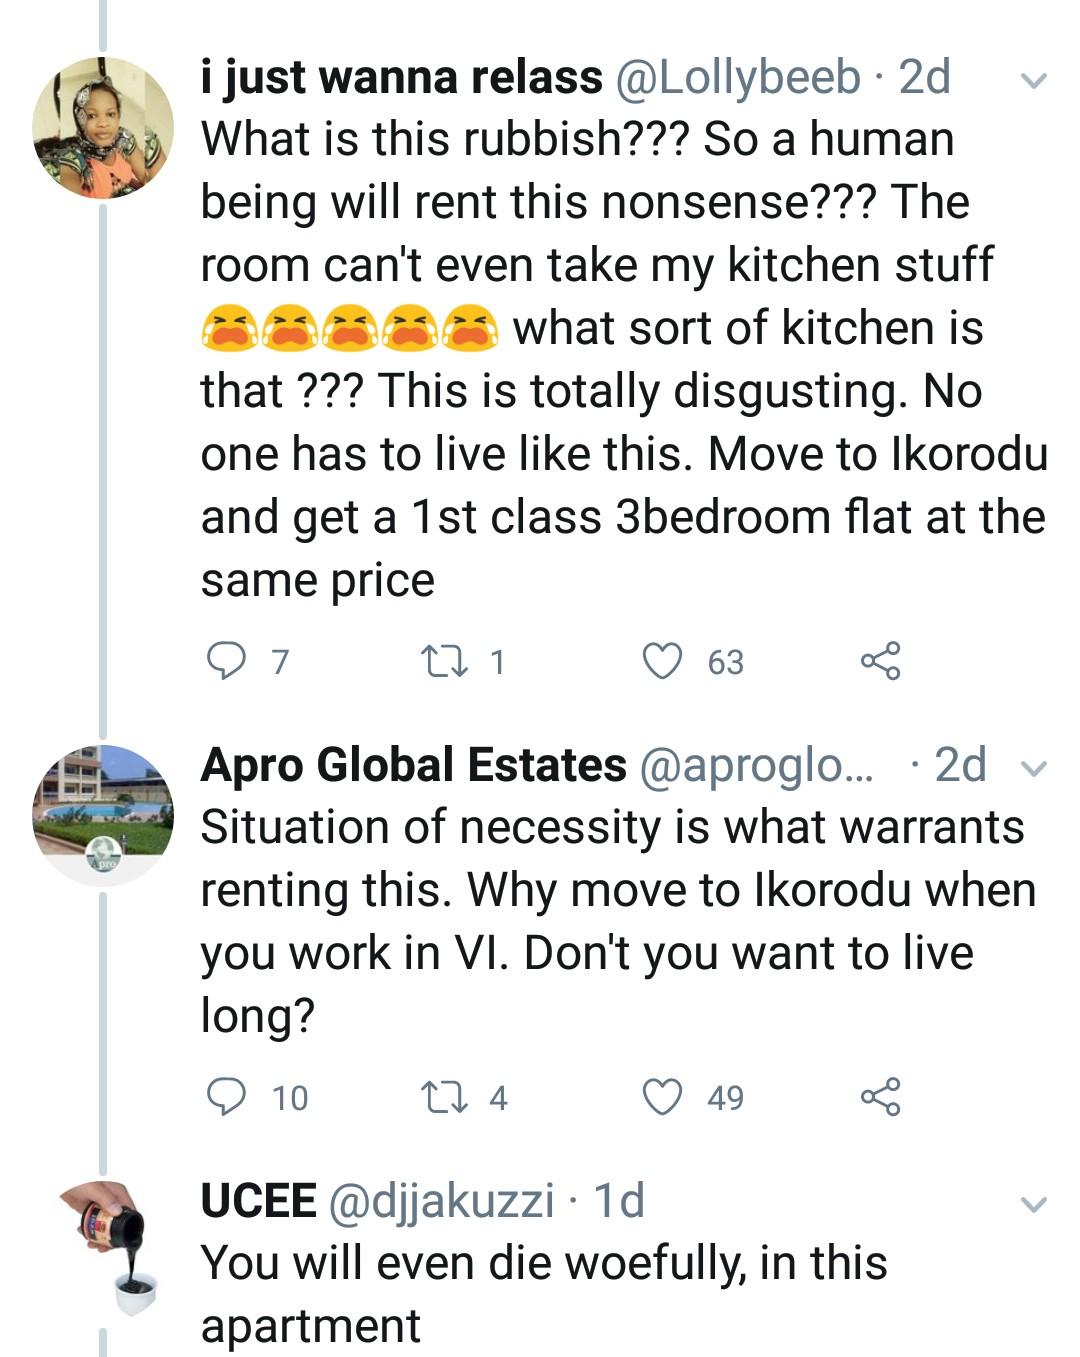1080x1357 pixels.
Task: Expand chevron menu on Apro Global Estates tweet
Action: (x=1034, y=768)
